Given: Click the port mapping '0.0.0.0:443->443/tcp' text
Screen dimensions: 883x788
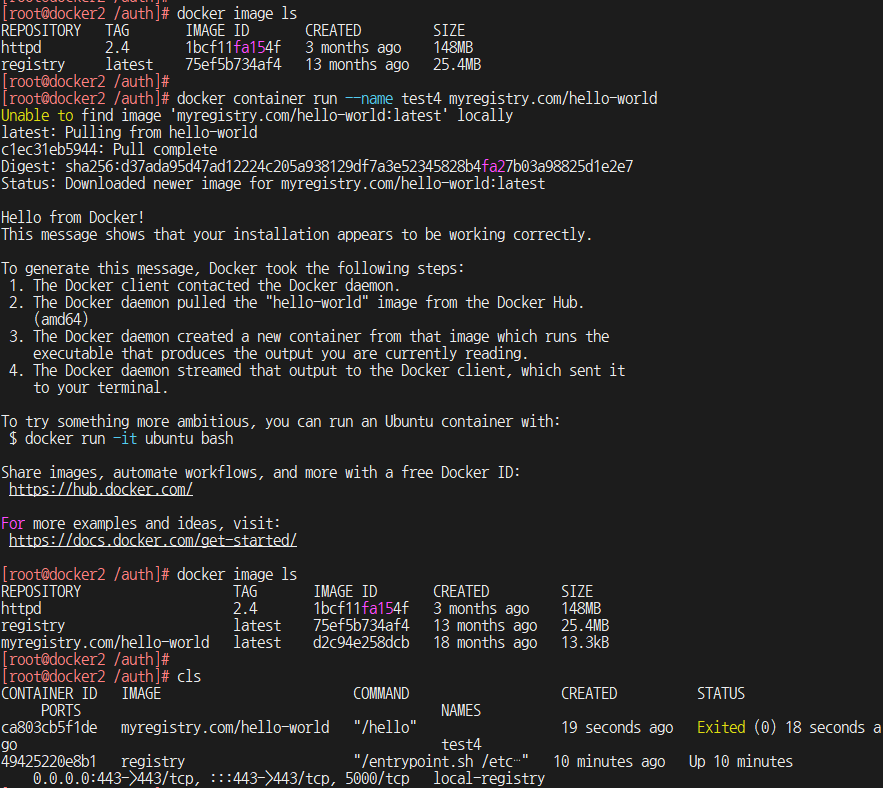Looking at the screenshot, I should [113, 778].
